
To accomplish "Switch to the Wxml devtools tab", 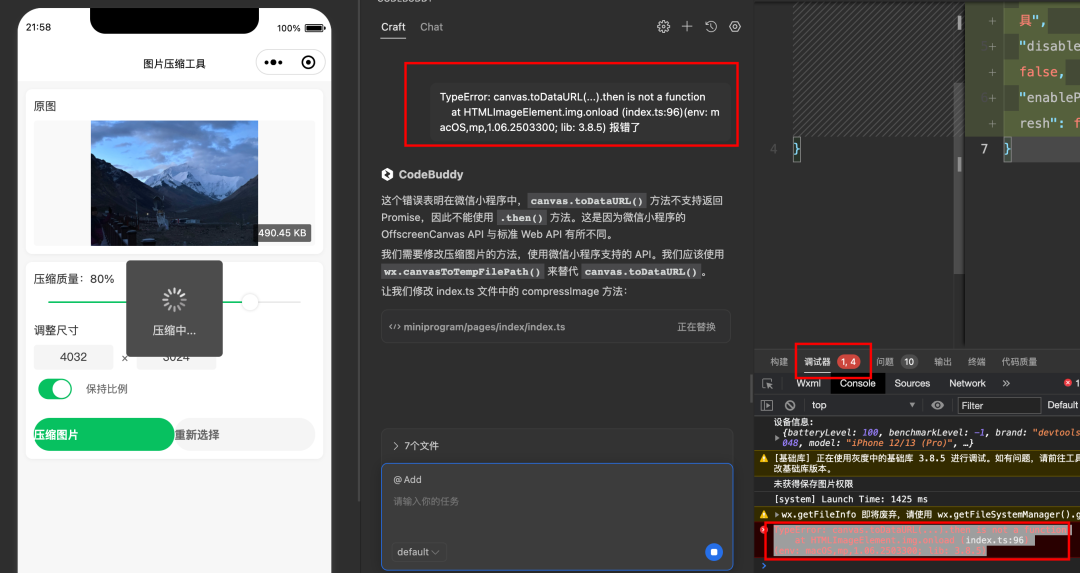I will [x=808, y=384].
